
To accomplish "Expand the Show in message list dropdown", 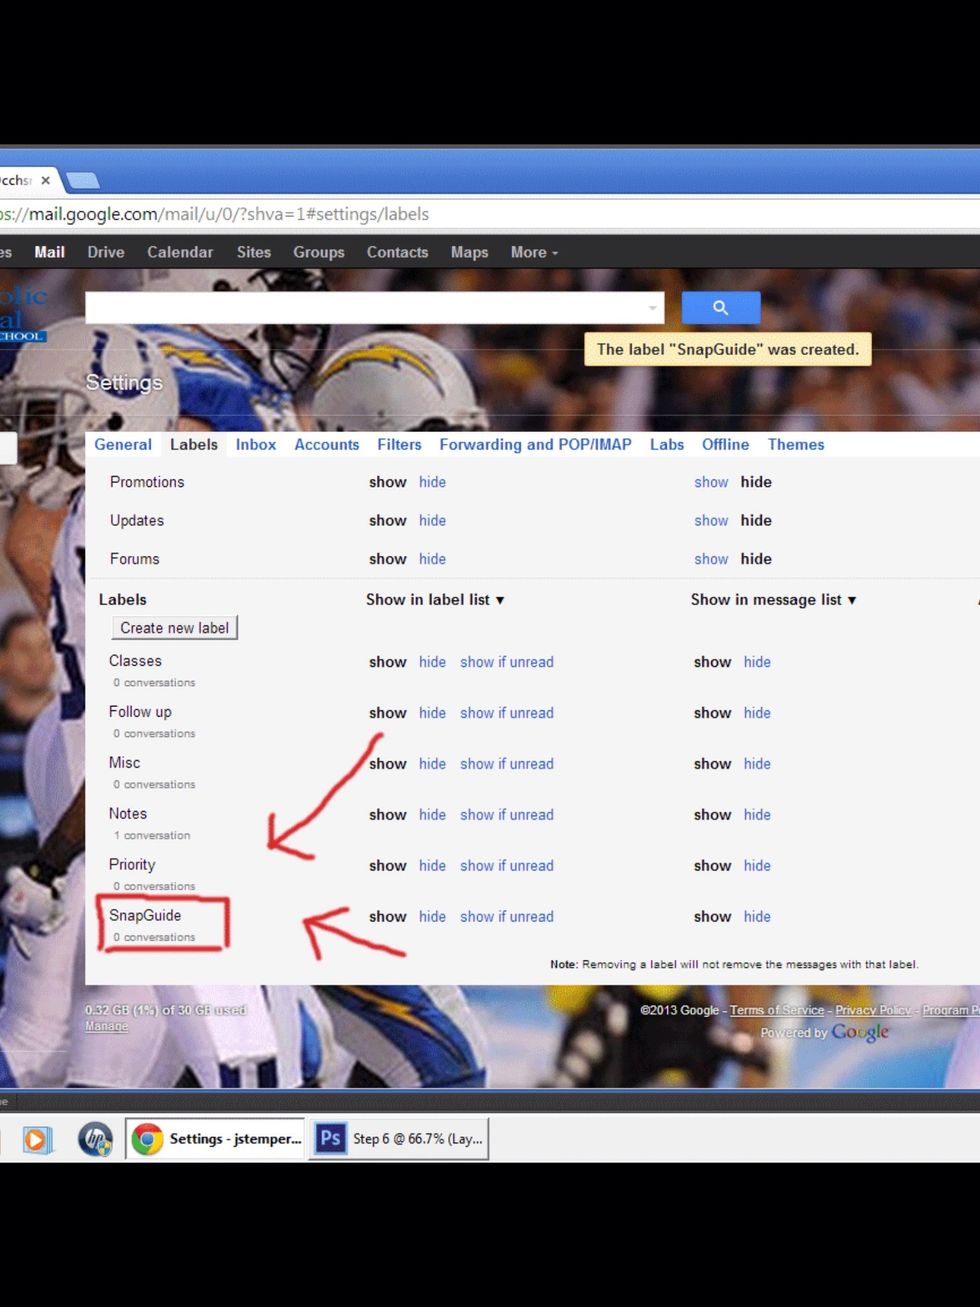I will (x=773, y=600).
